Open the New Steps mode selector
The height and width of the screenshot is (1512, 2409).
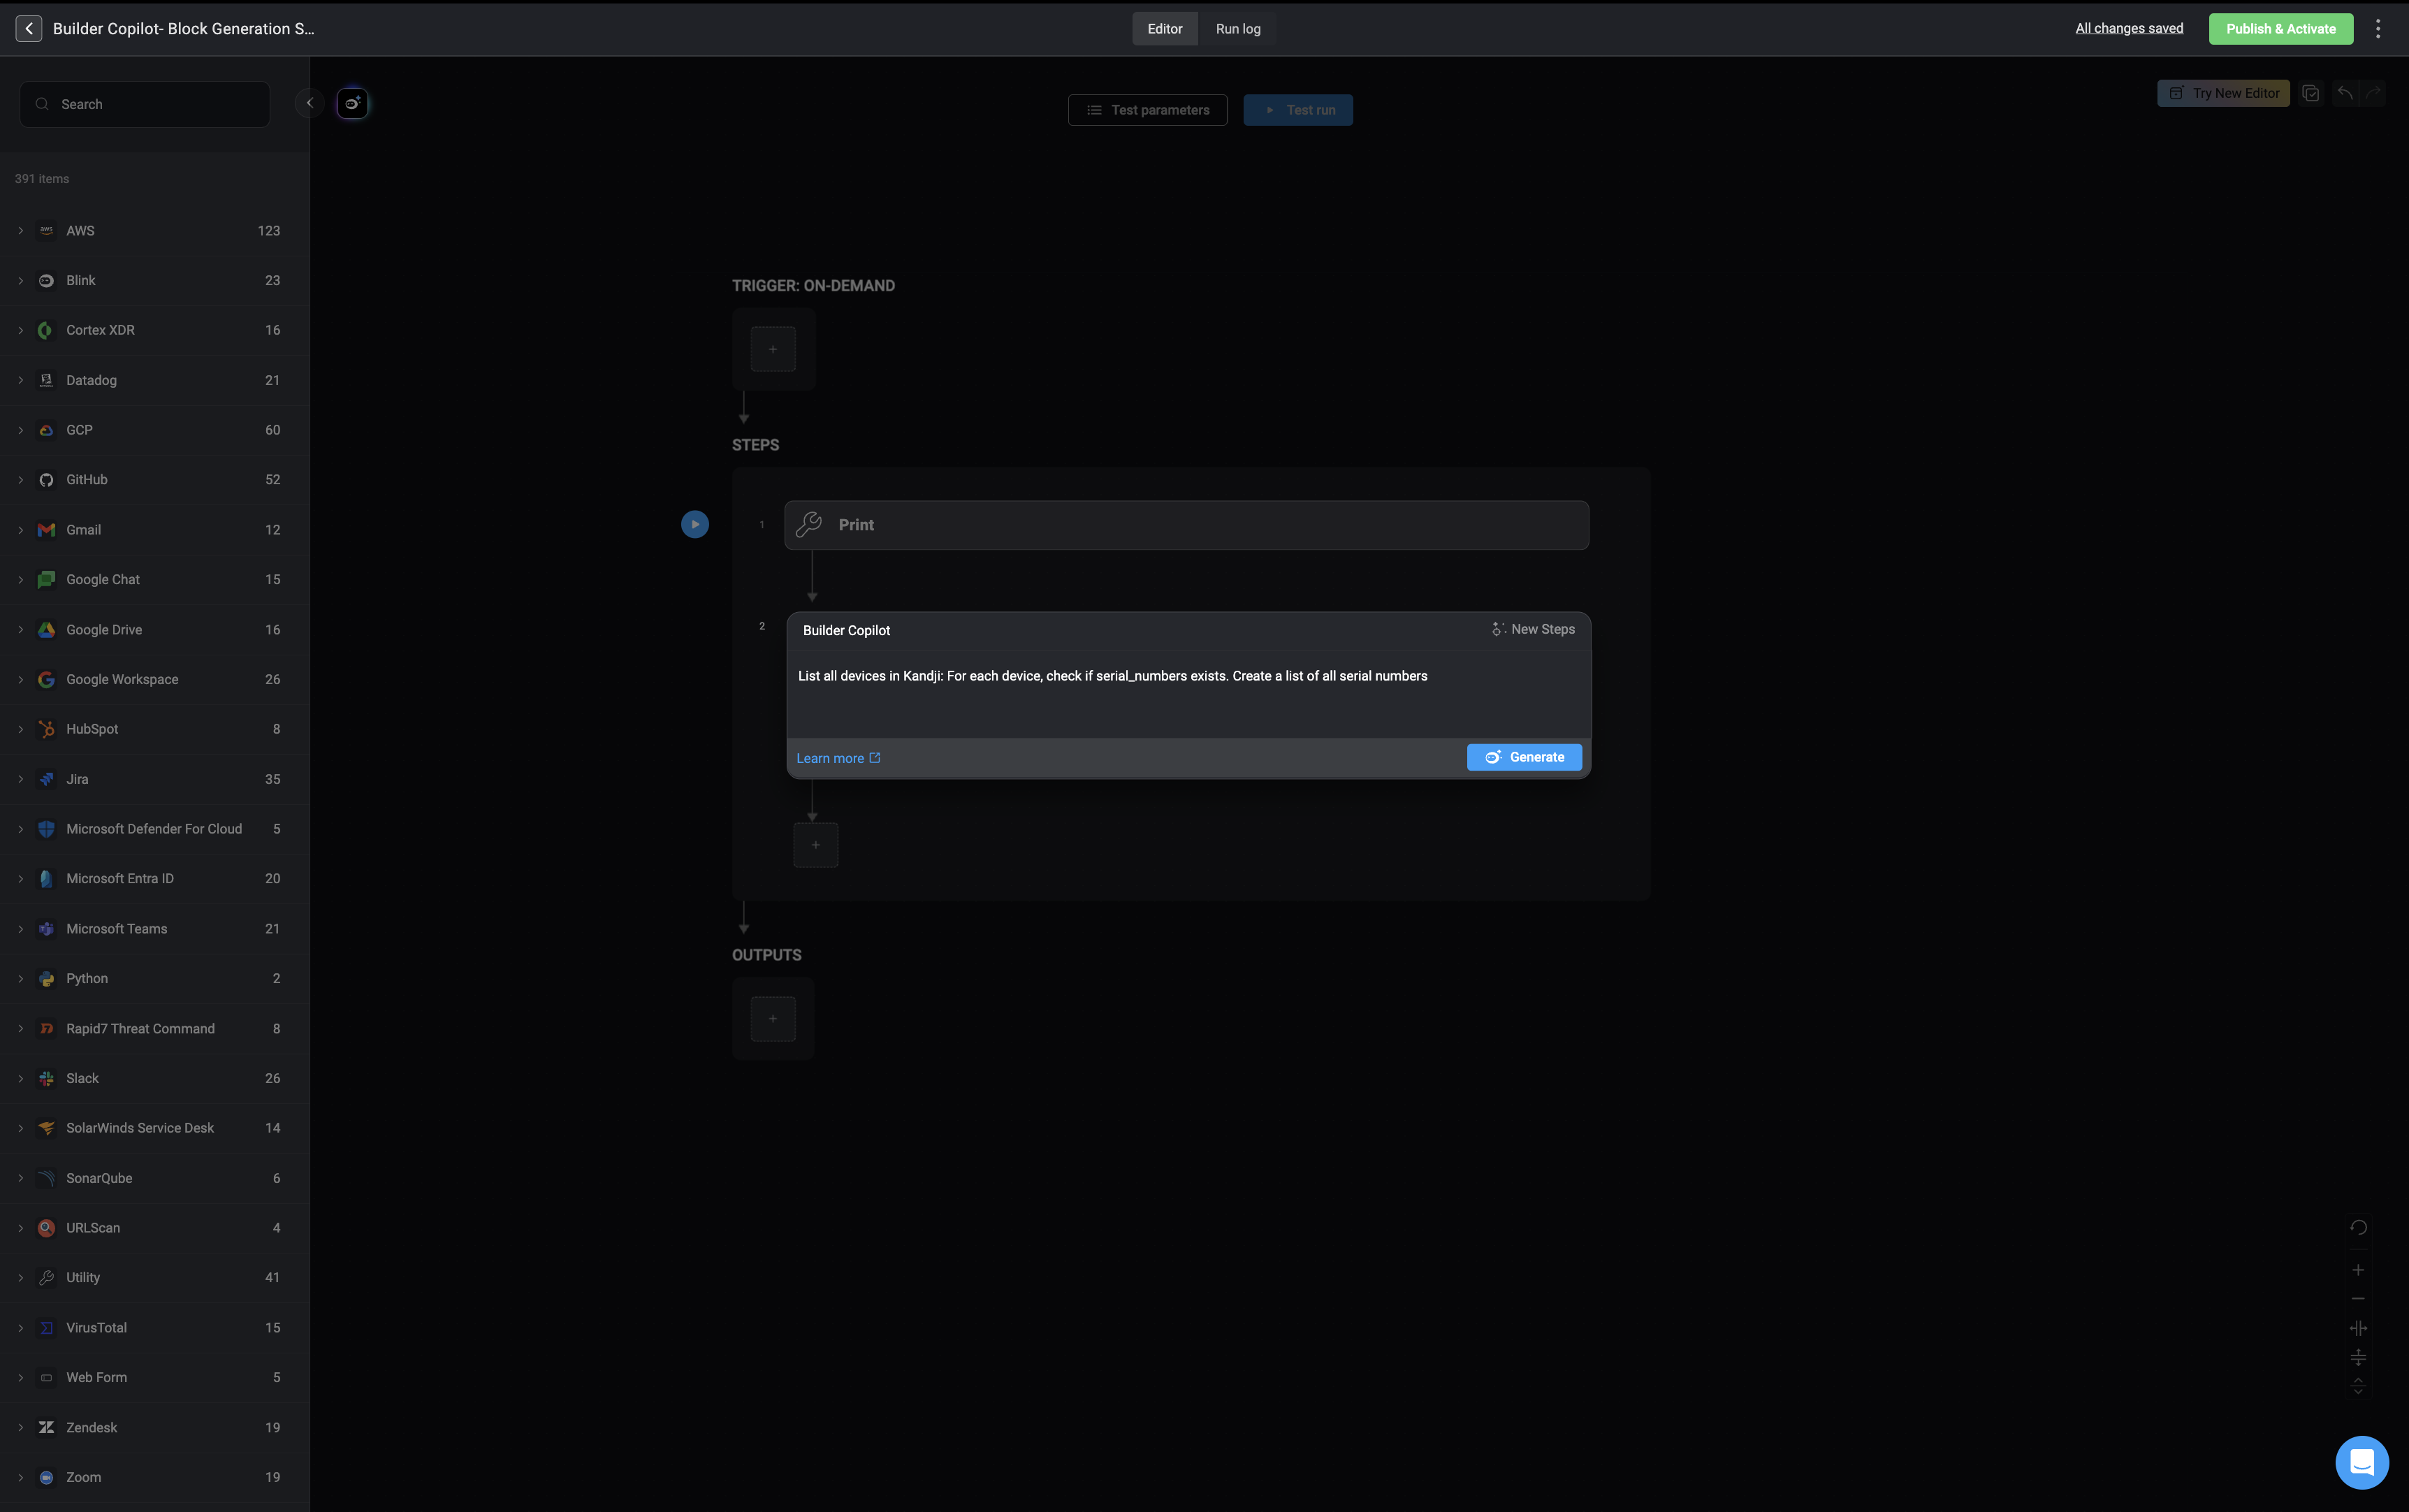[x=1533, y=629]
